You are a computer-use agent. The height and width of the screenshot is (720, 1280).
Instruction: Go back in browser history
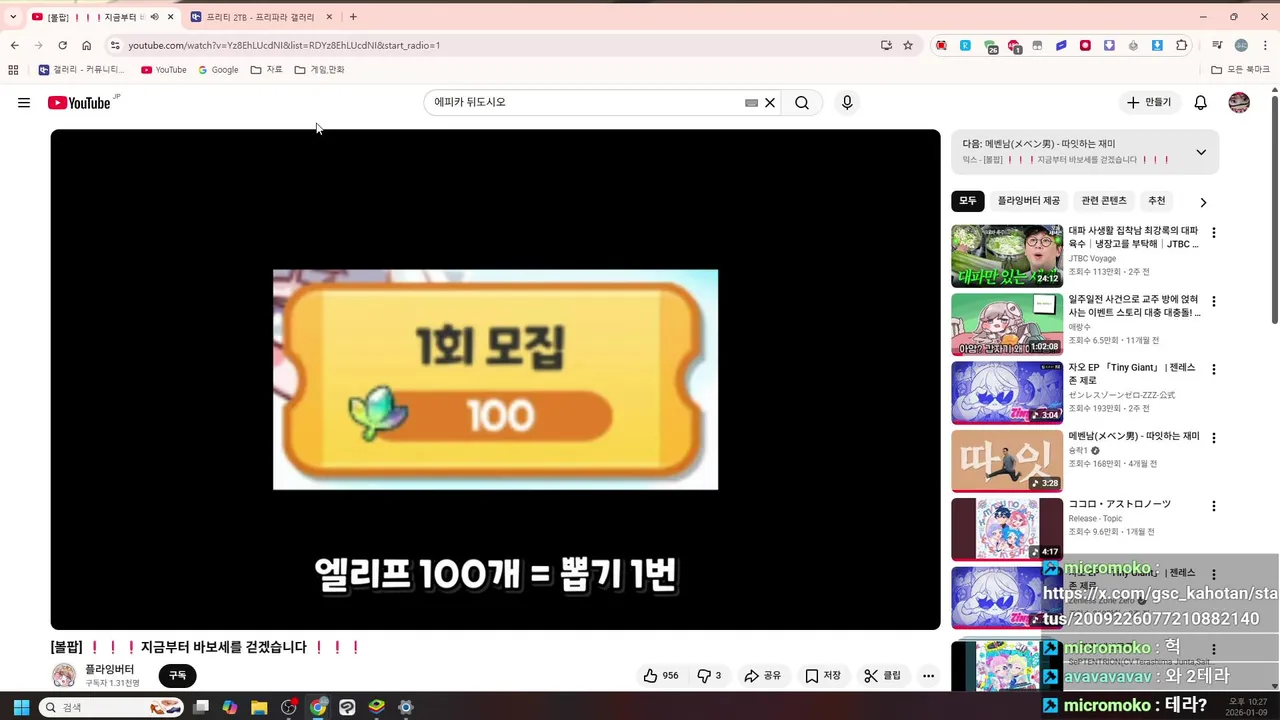click(x=14, y=45)
